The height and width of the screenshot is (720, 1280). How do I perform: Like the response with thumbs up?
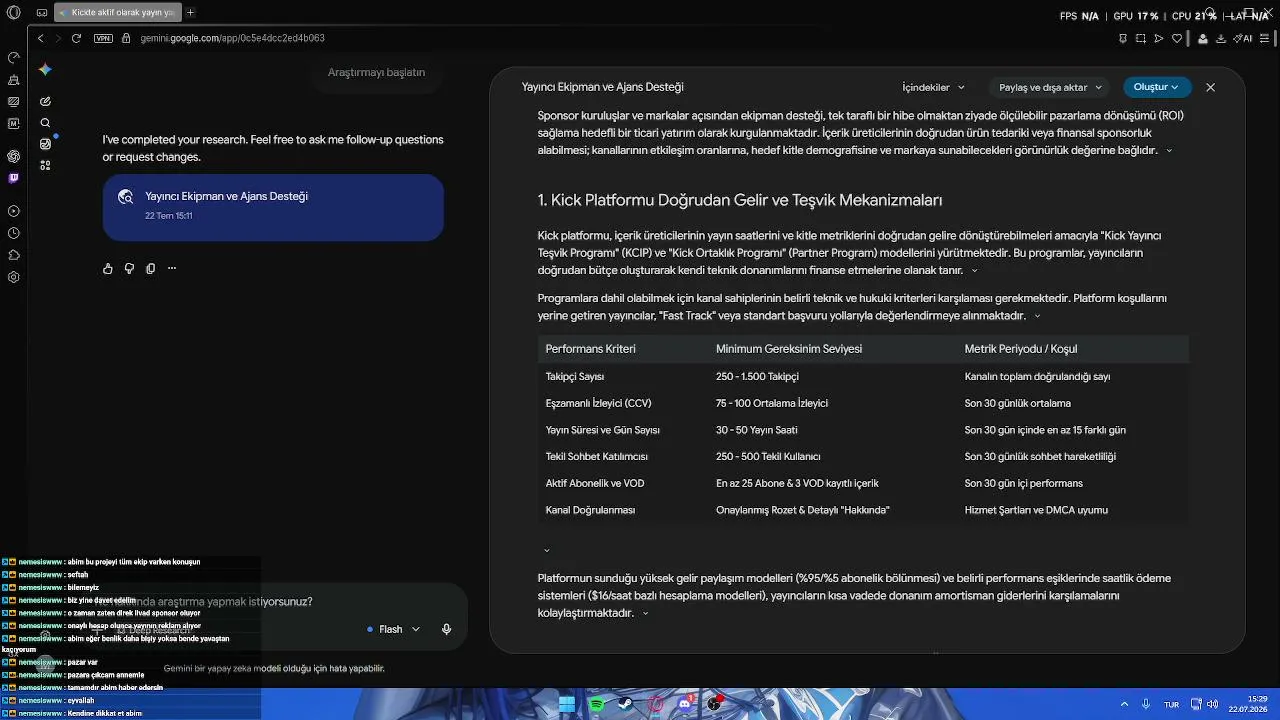(x=108, y=268)
